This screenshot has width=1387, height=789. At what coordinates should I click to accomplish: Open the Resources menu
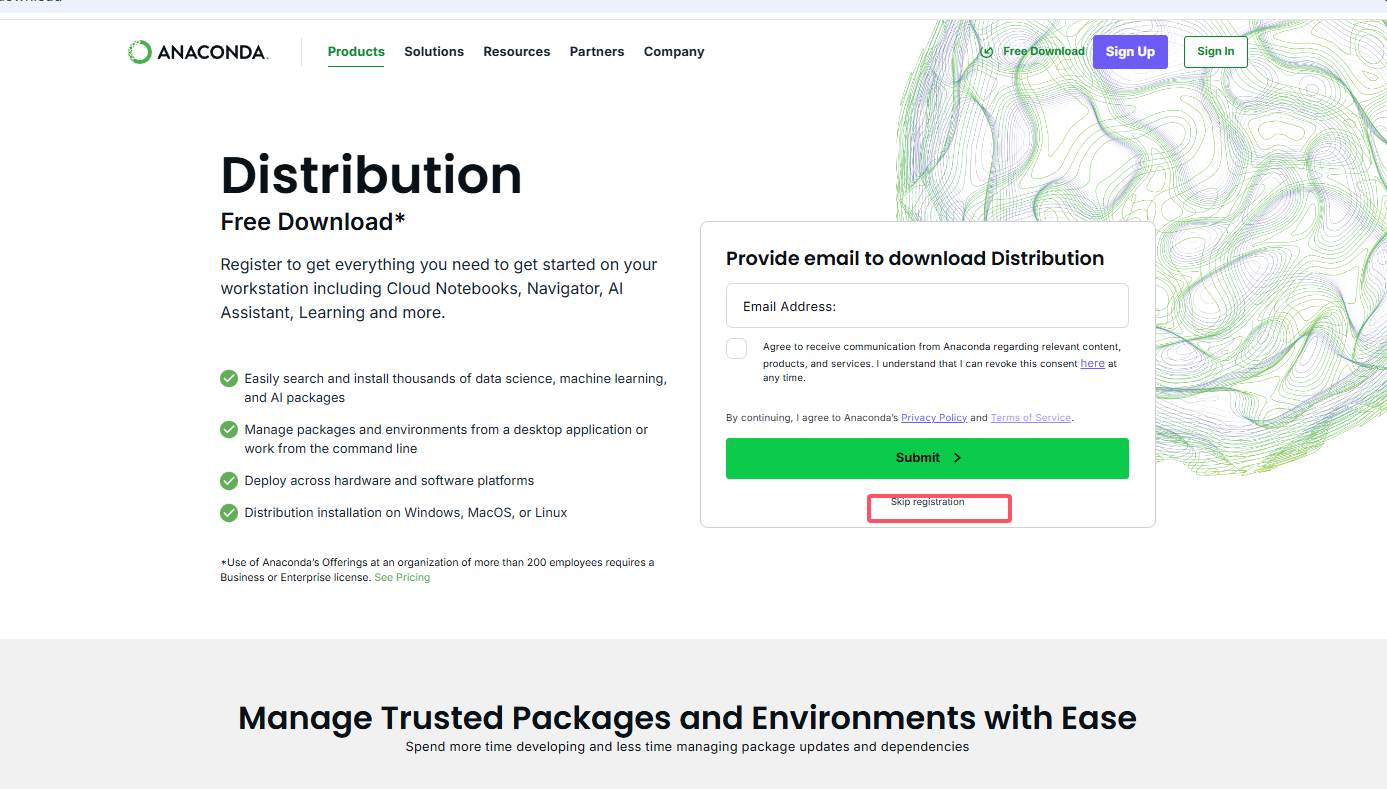[x=517, y=52]
